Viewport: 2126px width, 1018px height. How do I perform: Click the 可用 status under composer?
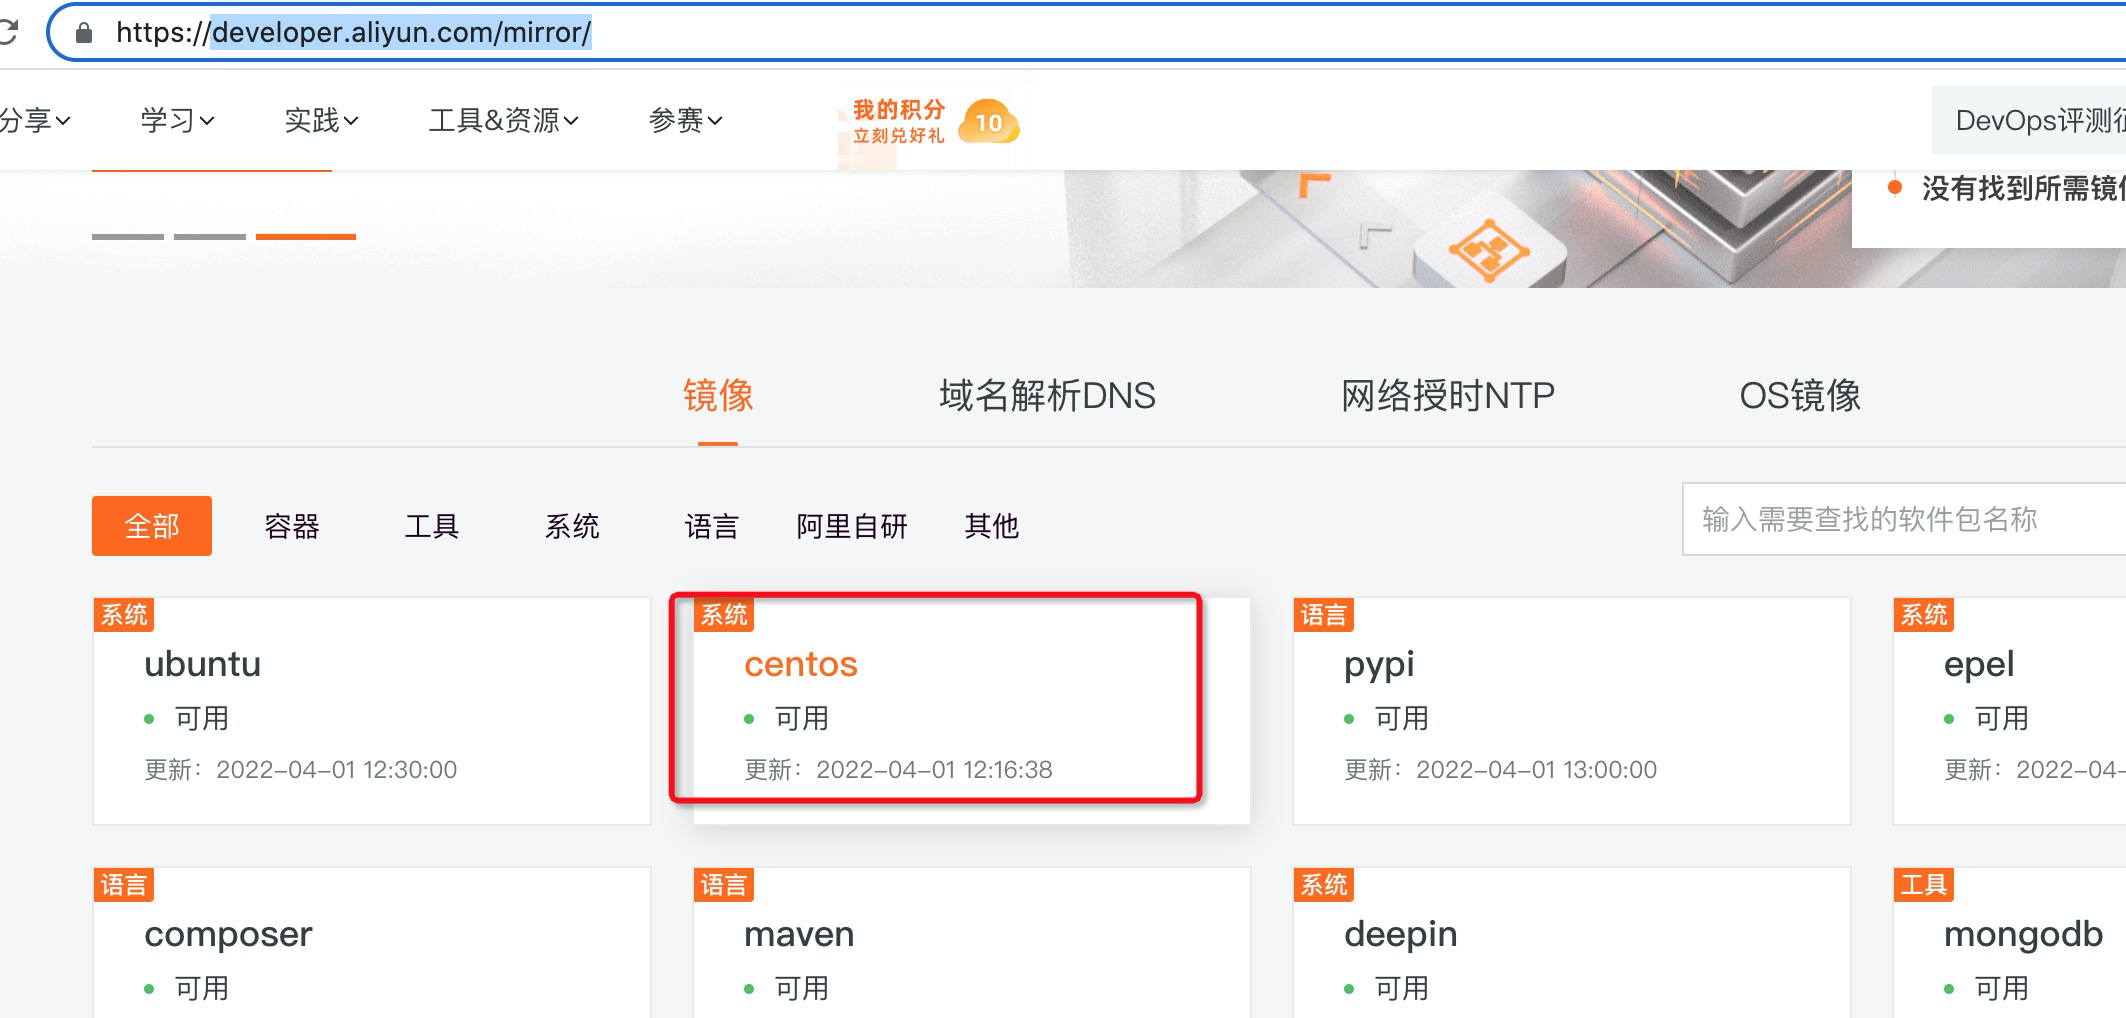tap(202, 988)
